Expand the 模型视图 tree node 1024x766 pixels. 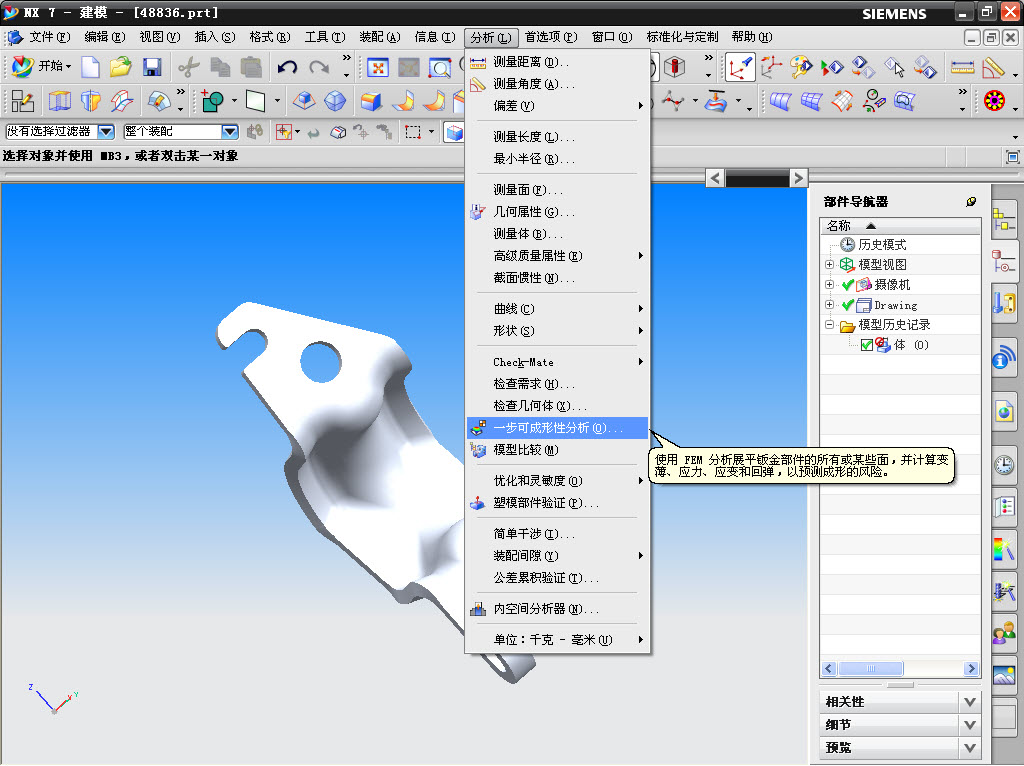829,264
